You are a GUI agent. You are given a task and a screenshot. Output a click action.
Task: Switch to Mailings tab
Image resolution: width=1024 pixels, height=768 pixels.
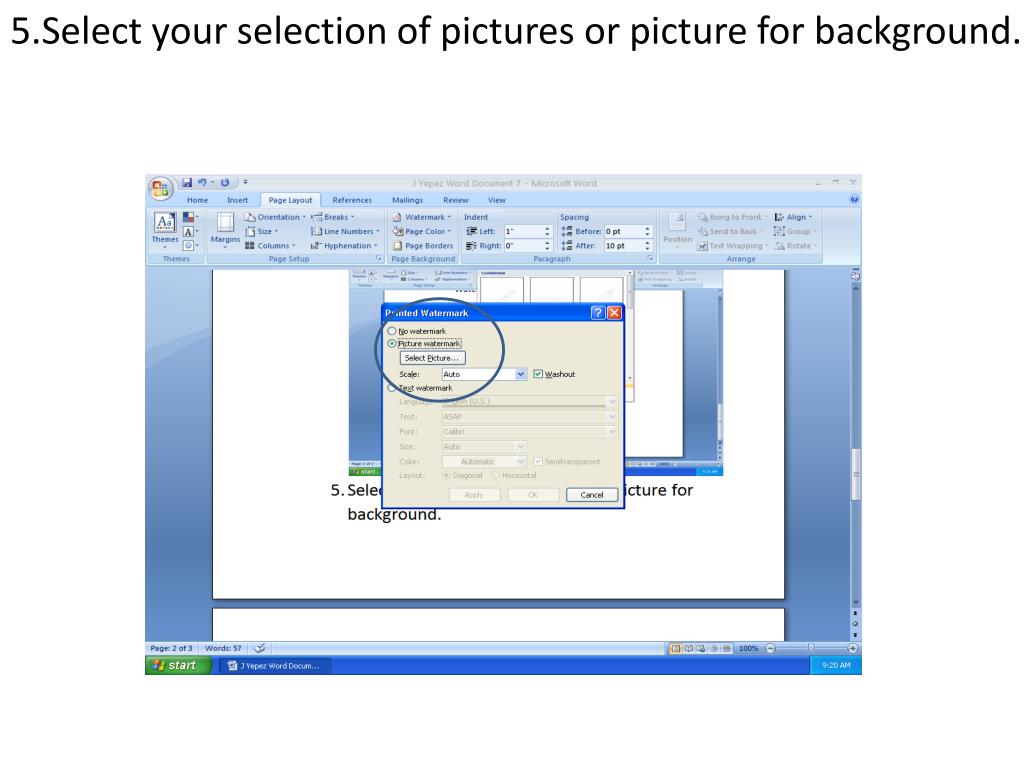point(407,200)
